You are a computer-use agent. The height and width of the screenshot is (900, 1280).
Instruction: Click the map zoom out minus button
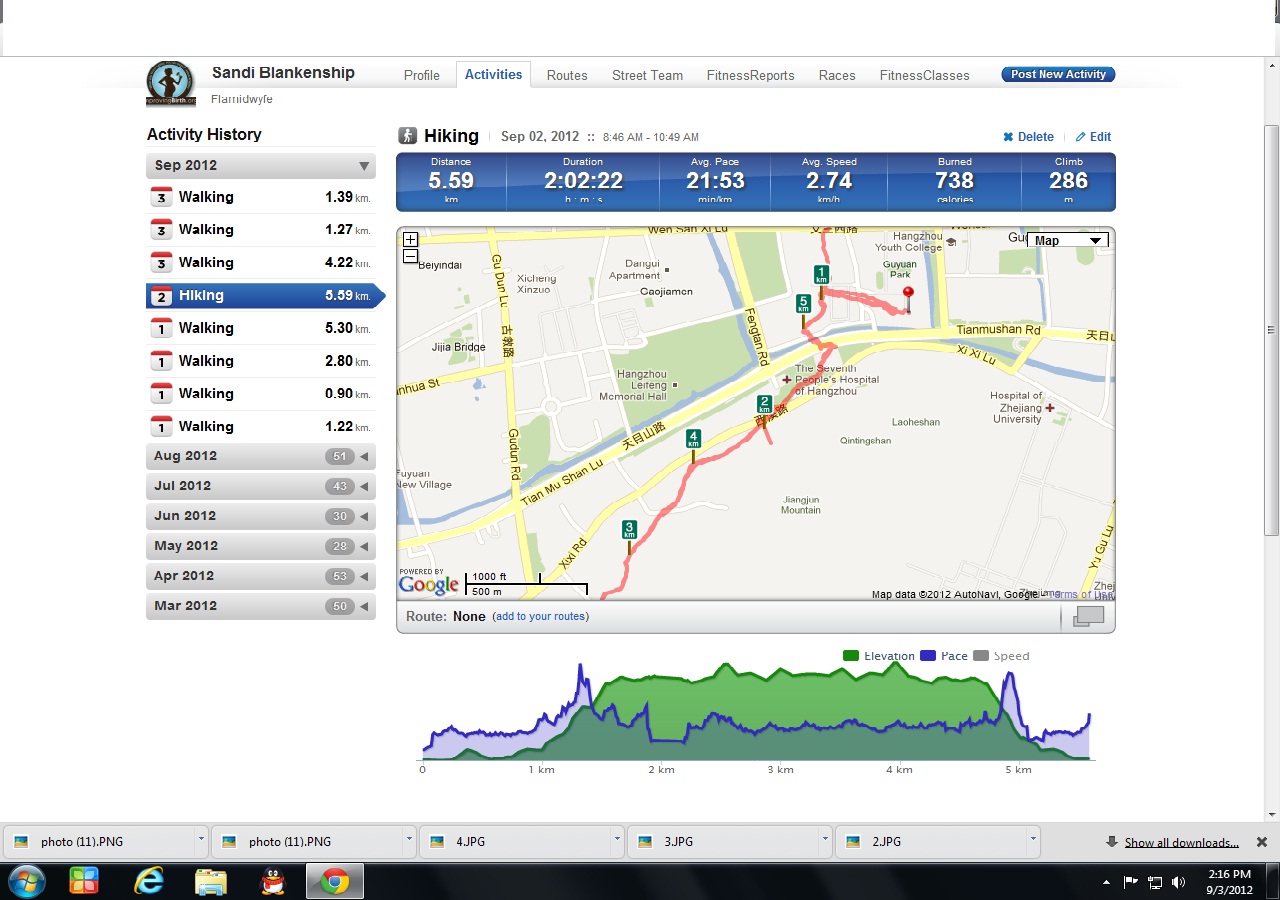pyautogui.click(x=410, y=256)
